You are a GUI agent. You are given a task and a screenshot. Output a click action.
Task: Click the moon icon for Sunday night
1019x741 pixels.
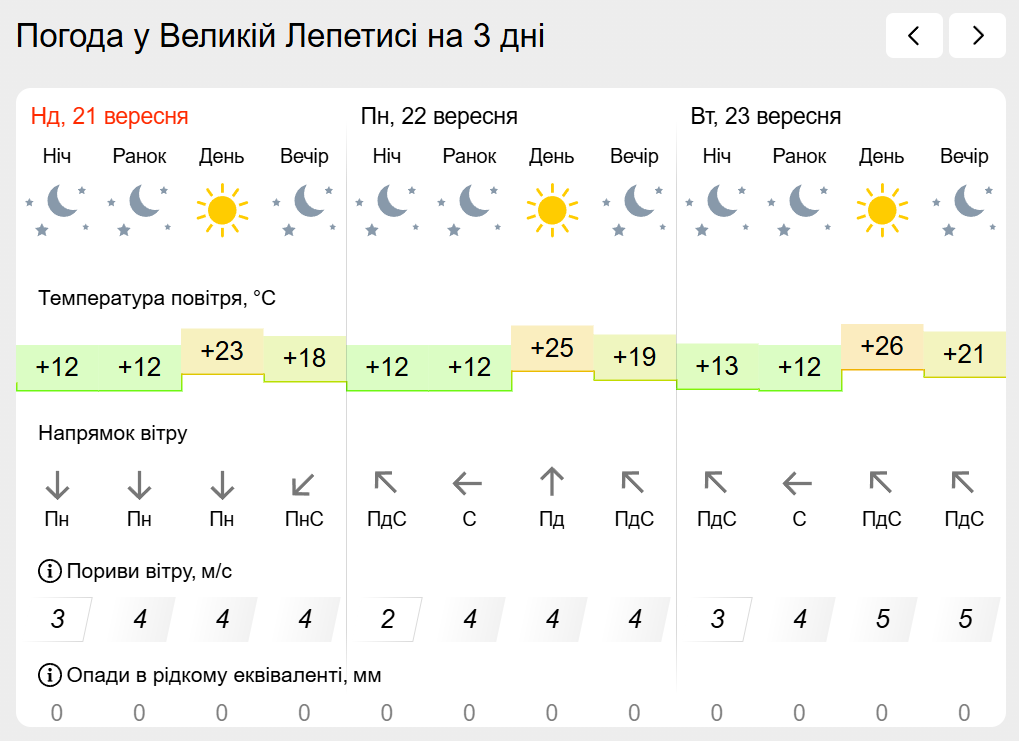57,209
